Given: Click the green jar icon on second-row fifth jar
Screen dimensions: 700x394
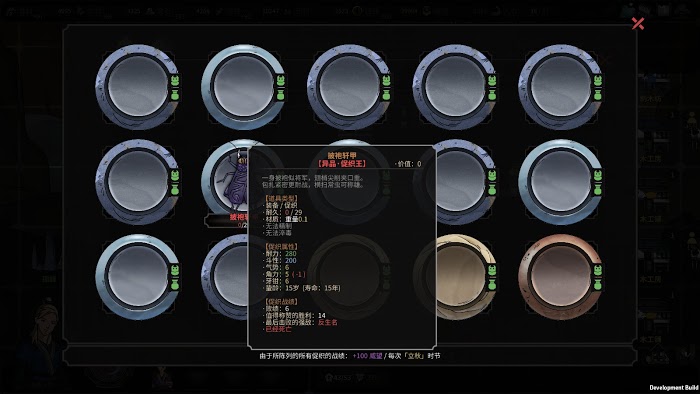Looking at the screenshot, I should (598, 189).
